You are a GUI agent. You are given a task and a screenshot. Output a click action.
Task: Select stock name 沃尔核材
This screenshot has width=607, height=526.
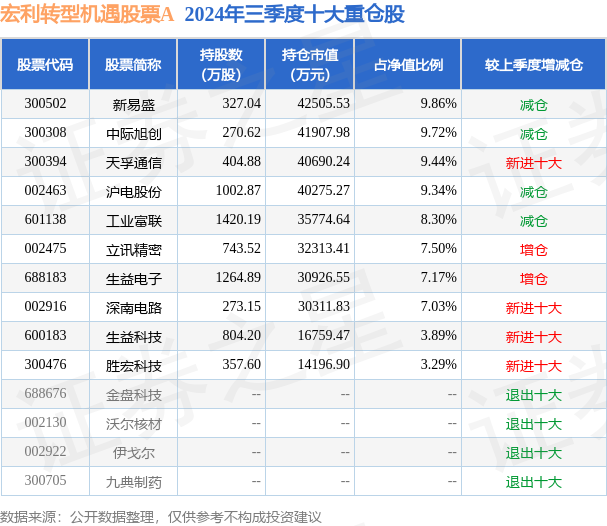pos(134,424)
